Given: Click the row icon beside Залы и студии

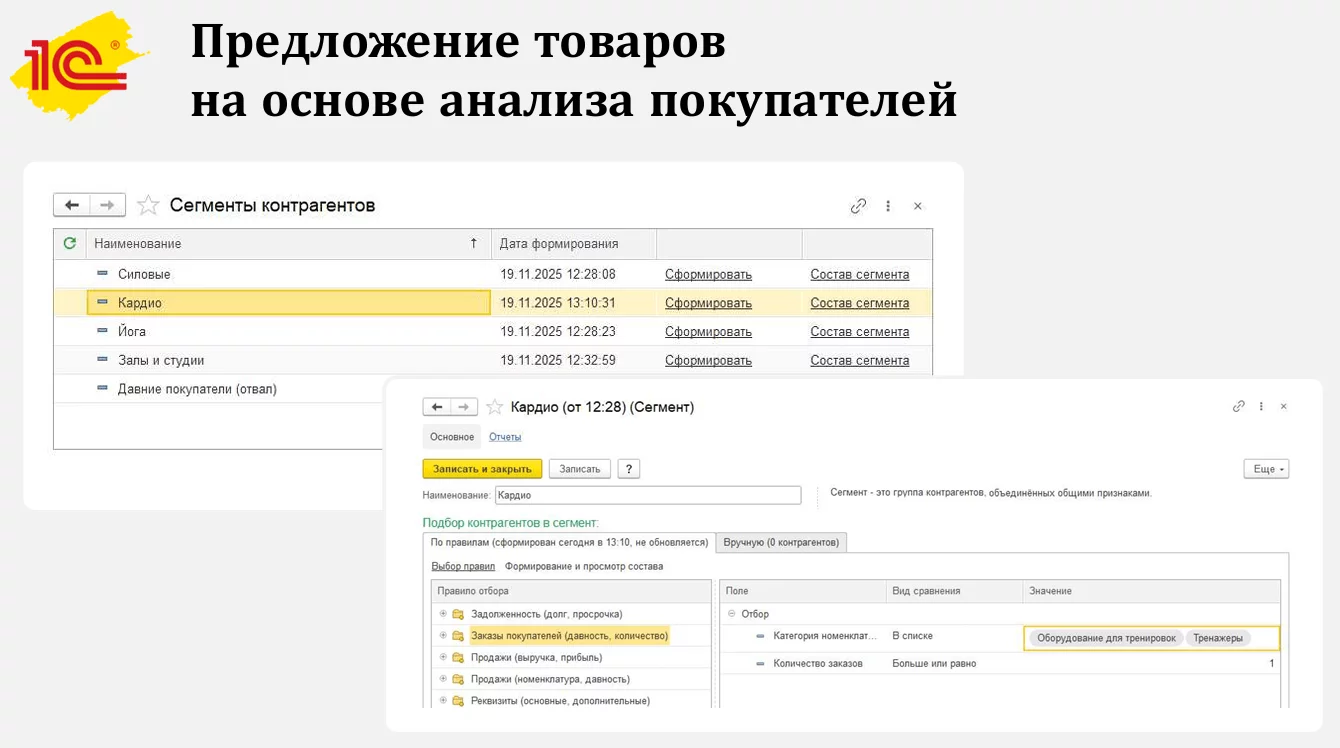Looking at the screenshot, I should (102, 360).
